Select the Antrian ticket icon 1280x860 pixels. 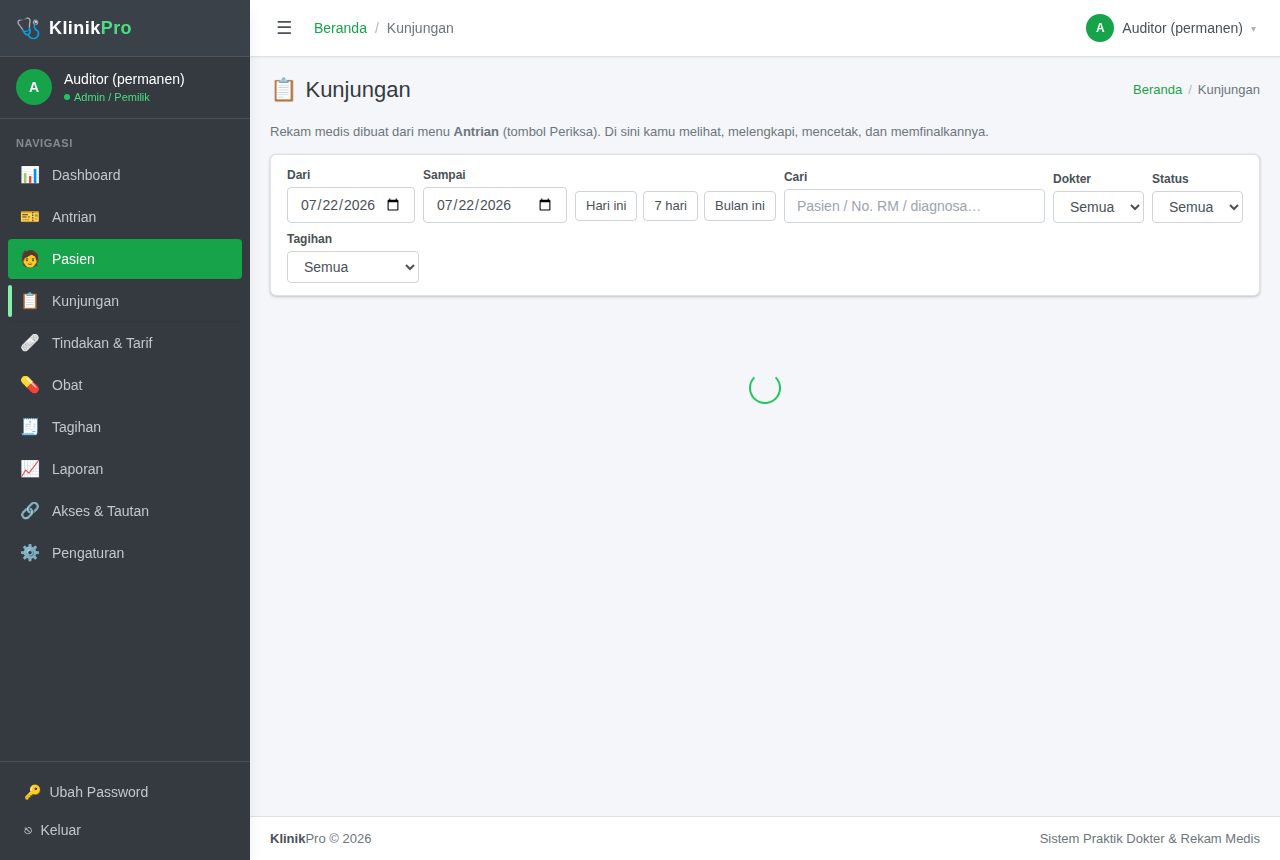point(30,217)
